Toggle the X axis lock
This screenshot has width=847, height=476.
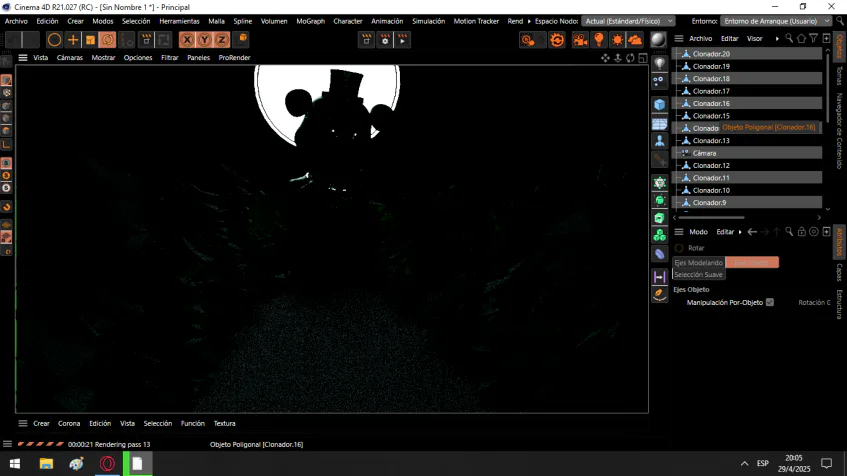click(187, 39)
